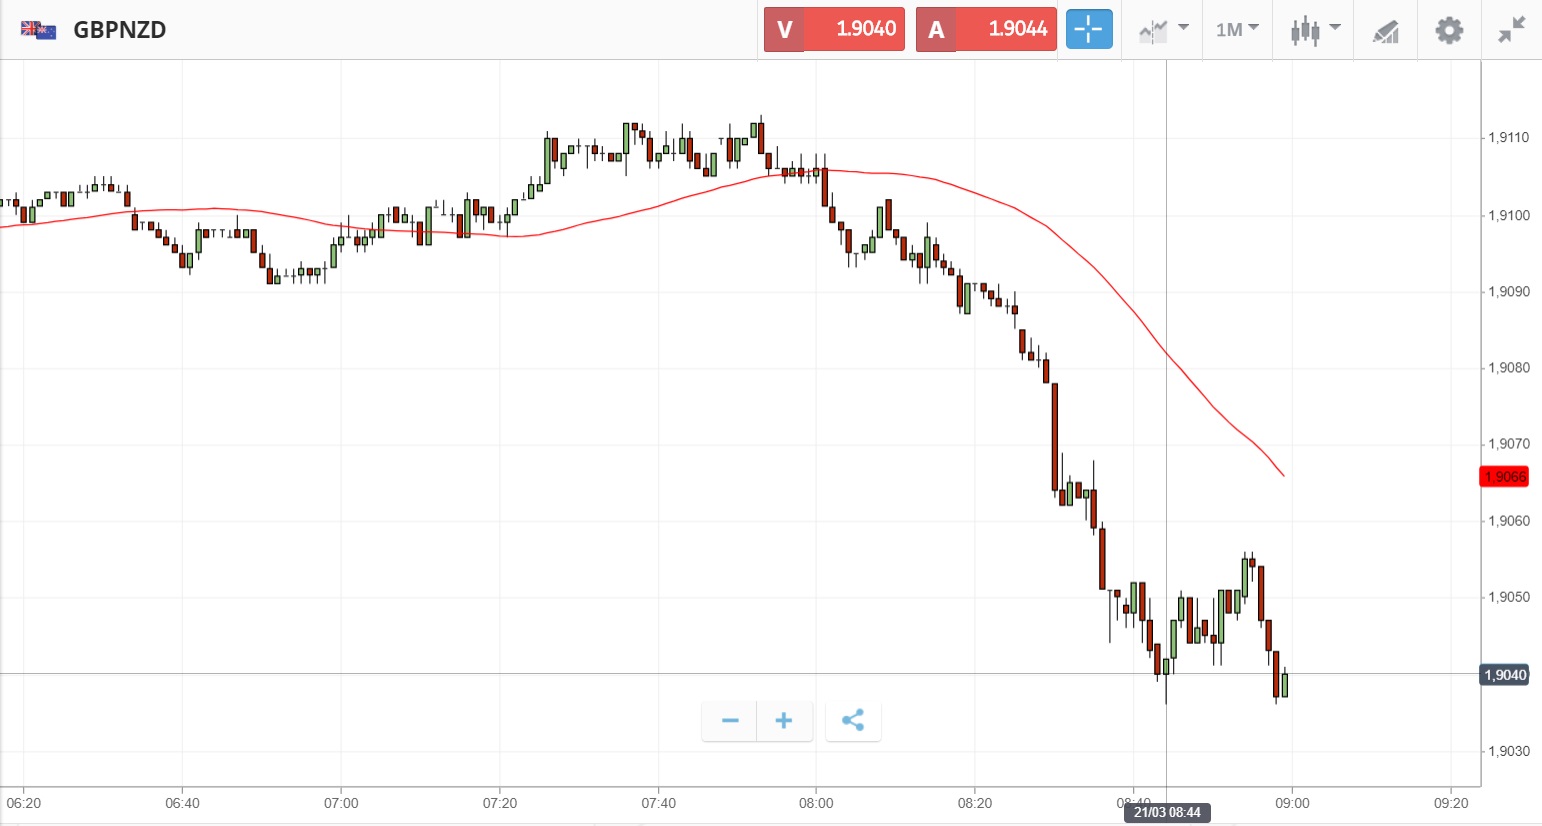1542x826 pixels.
Task: Click the V sell button at 1.9040
Action: [834, 29]
